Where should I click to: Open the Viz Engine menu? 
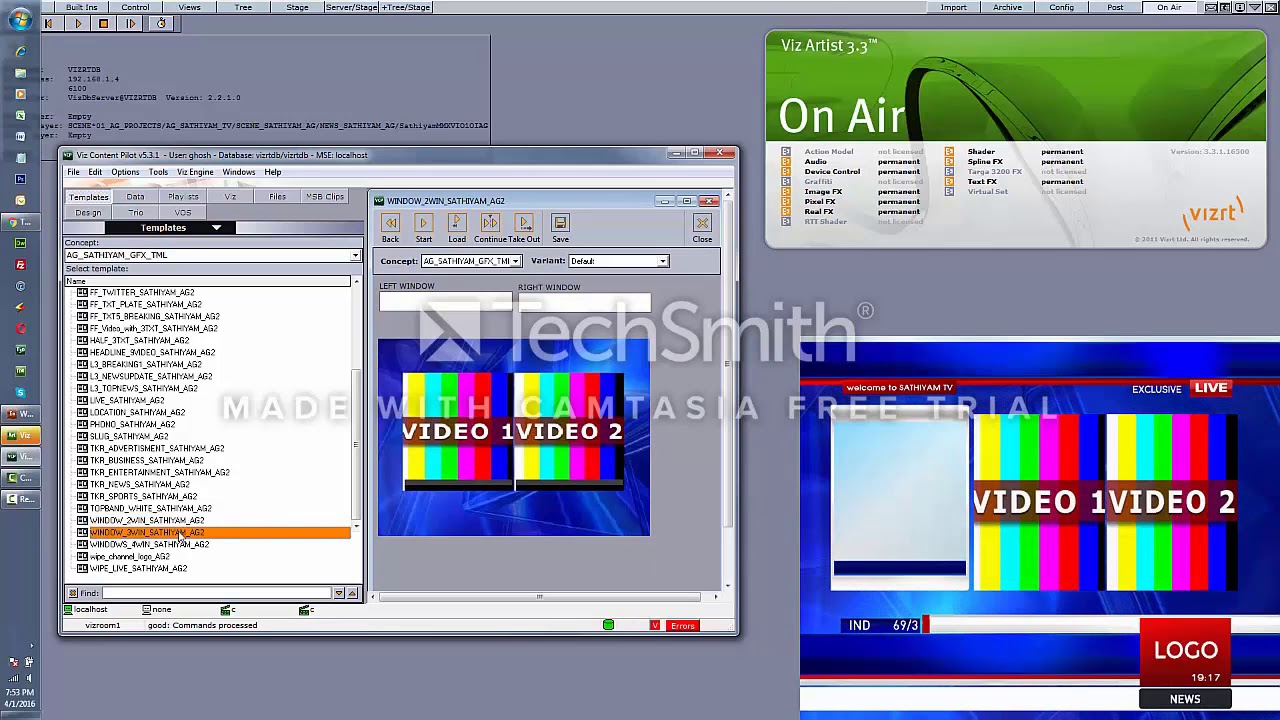pos(195,172)
